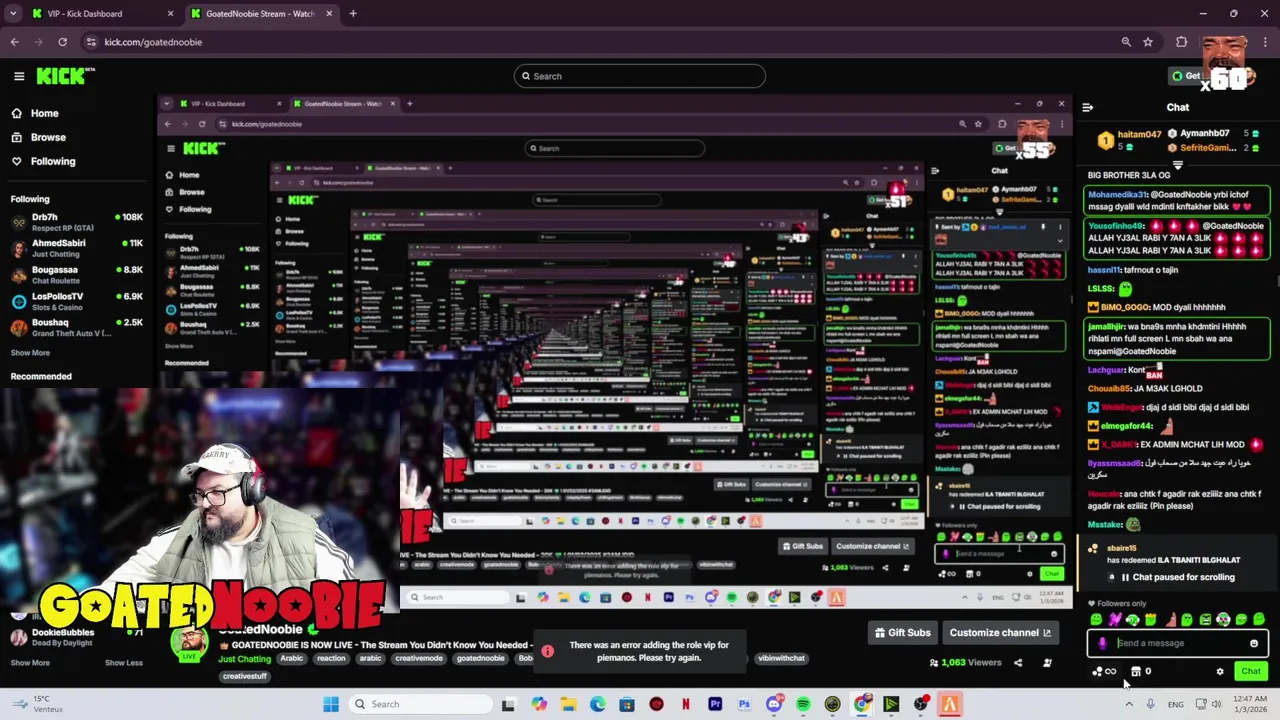The image size is (1280, 720).
Task: Send message with Chat button
Action: (x=1251, y=672)
